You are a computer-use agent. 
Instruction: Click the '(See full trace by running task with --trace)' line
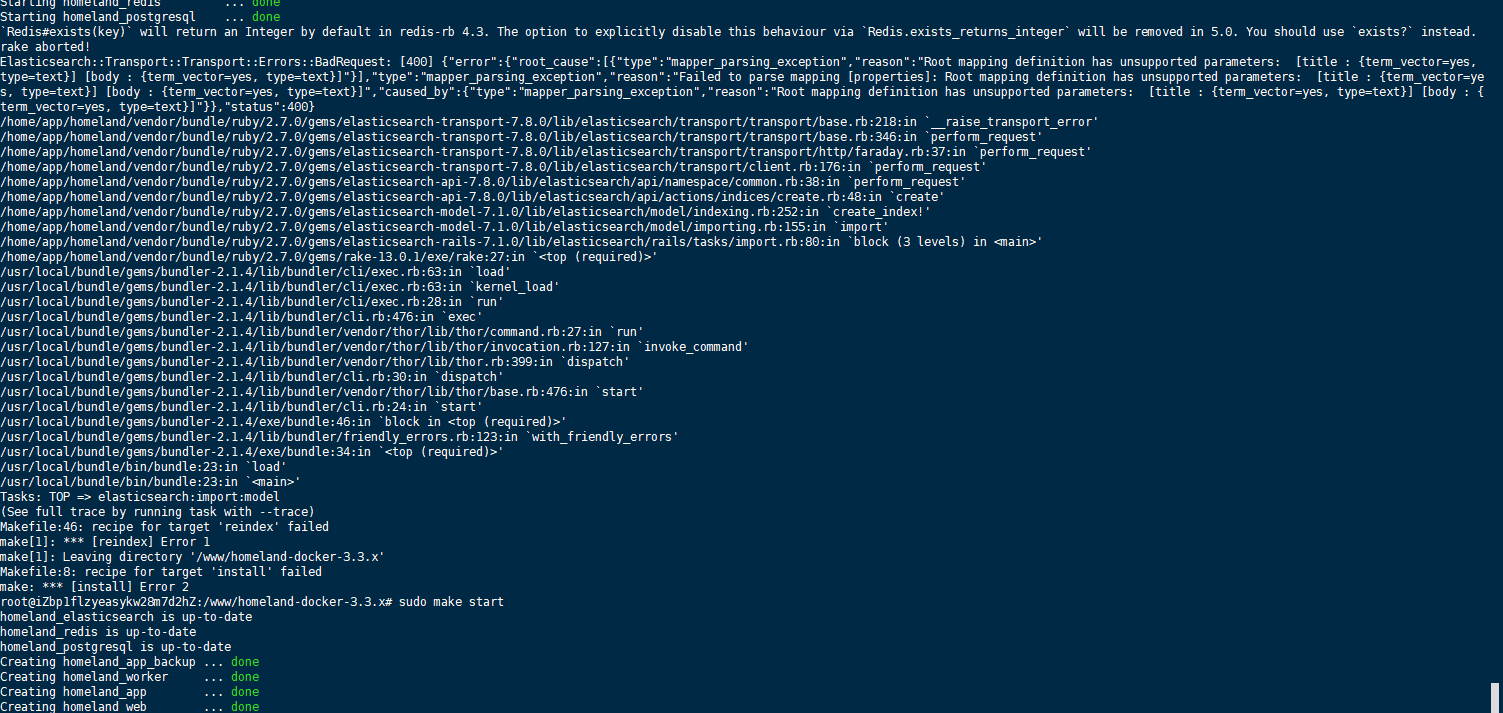(157, 512)
